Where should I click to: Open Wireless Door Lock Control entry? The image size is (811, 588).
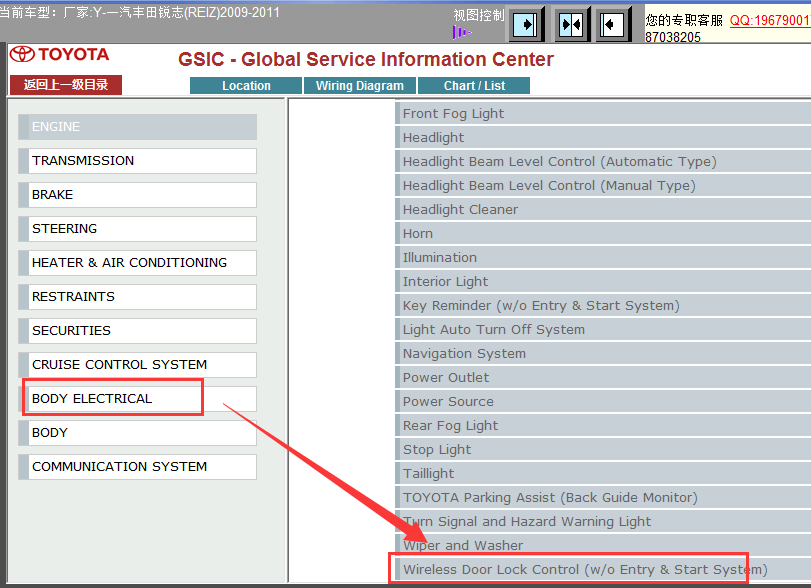click(603, 569)
